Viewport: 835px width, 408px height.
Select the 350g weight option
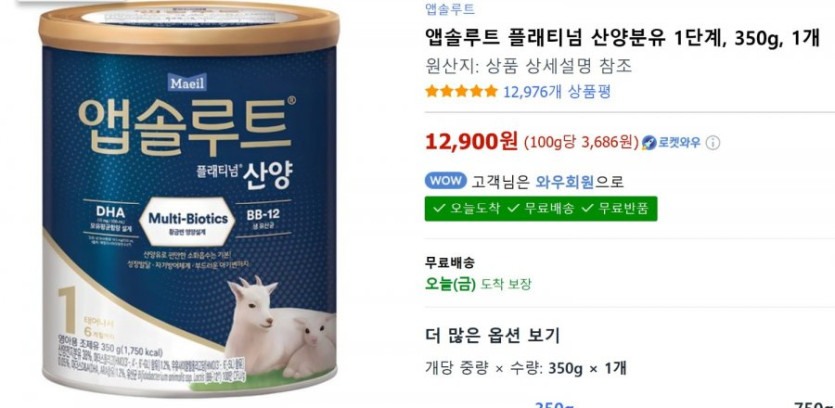tap(554, 405)
